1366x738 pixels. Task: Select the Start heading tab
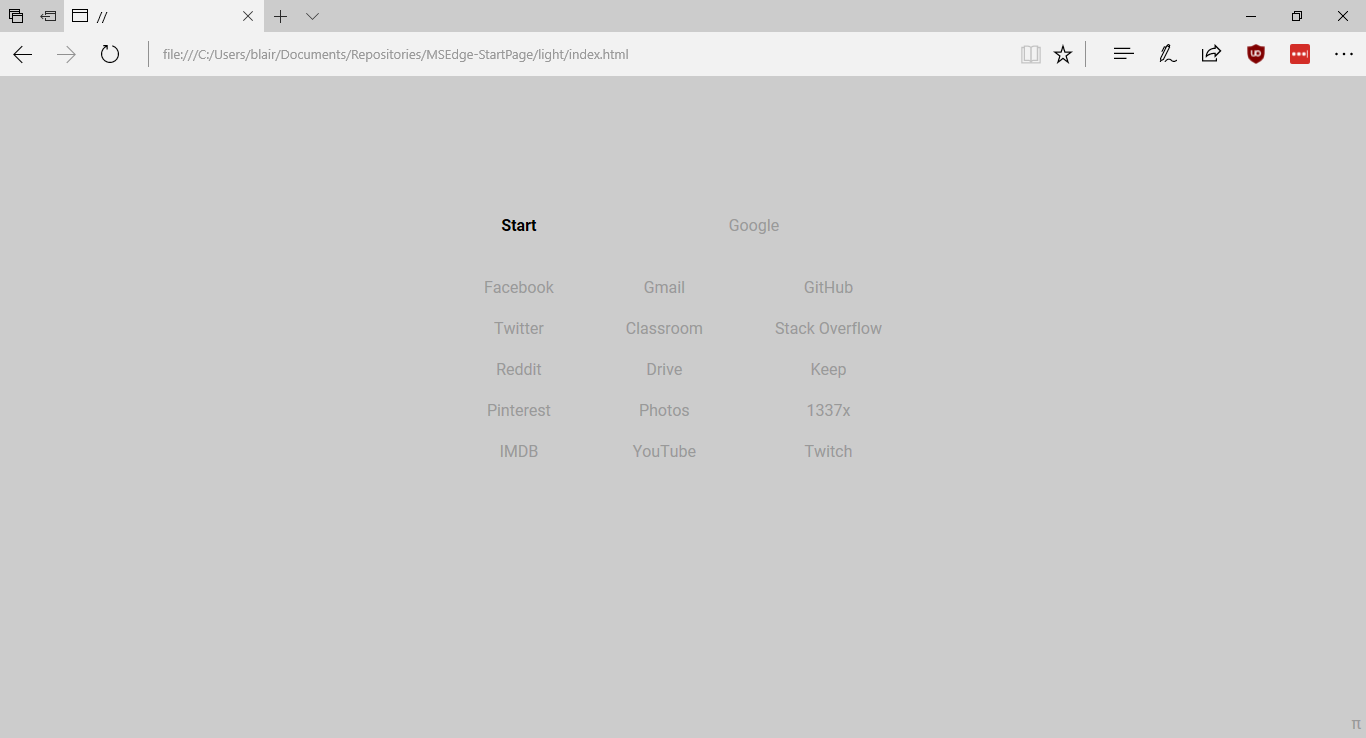519,226
